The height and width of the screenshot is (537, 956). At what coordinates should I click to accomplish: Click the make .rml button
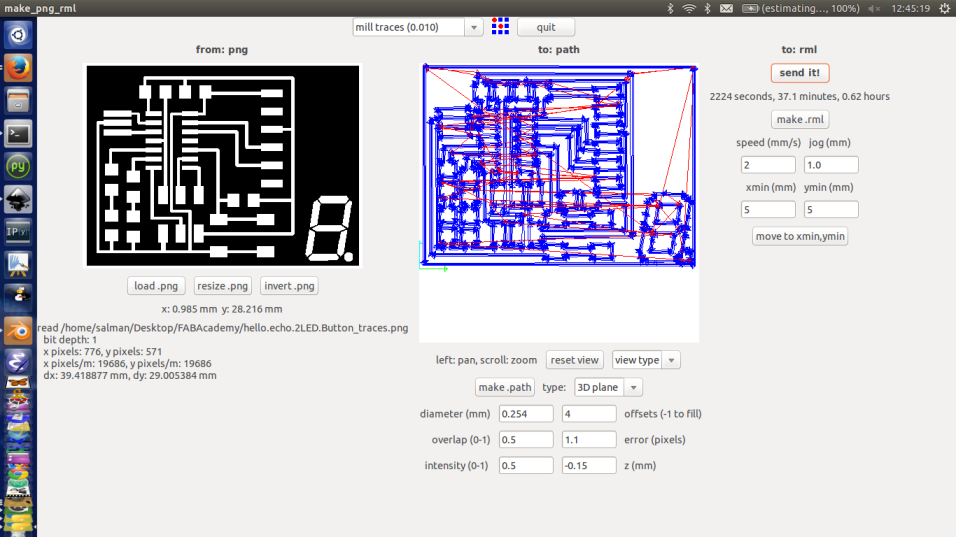coord(800,119)
